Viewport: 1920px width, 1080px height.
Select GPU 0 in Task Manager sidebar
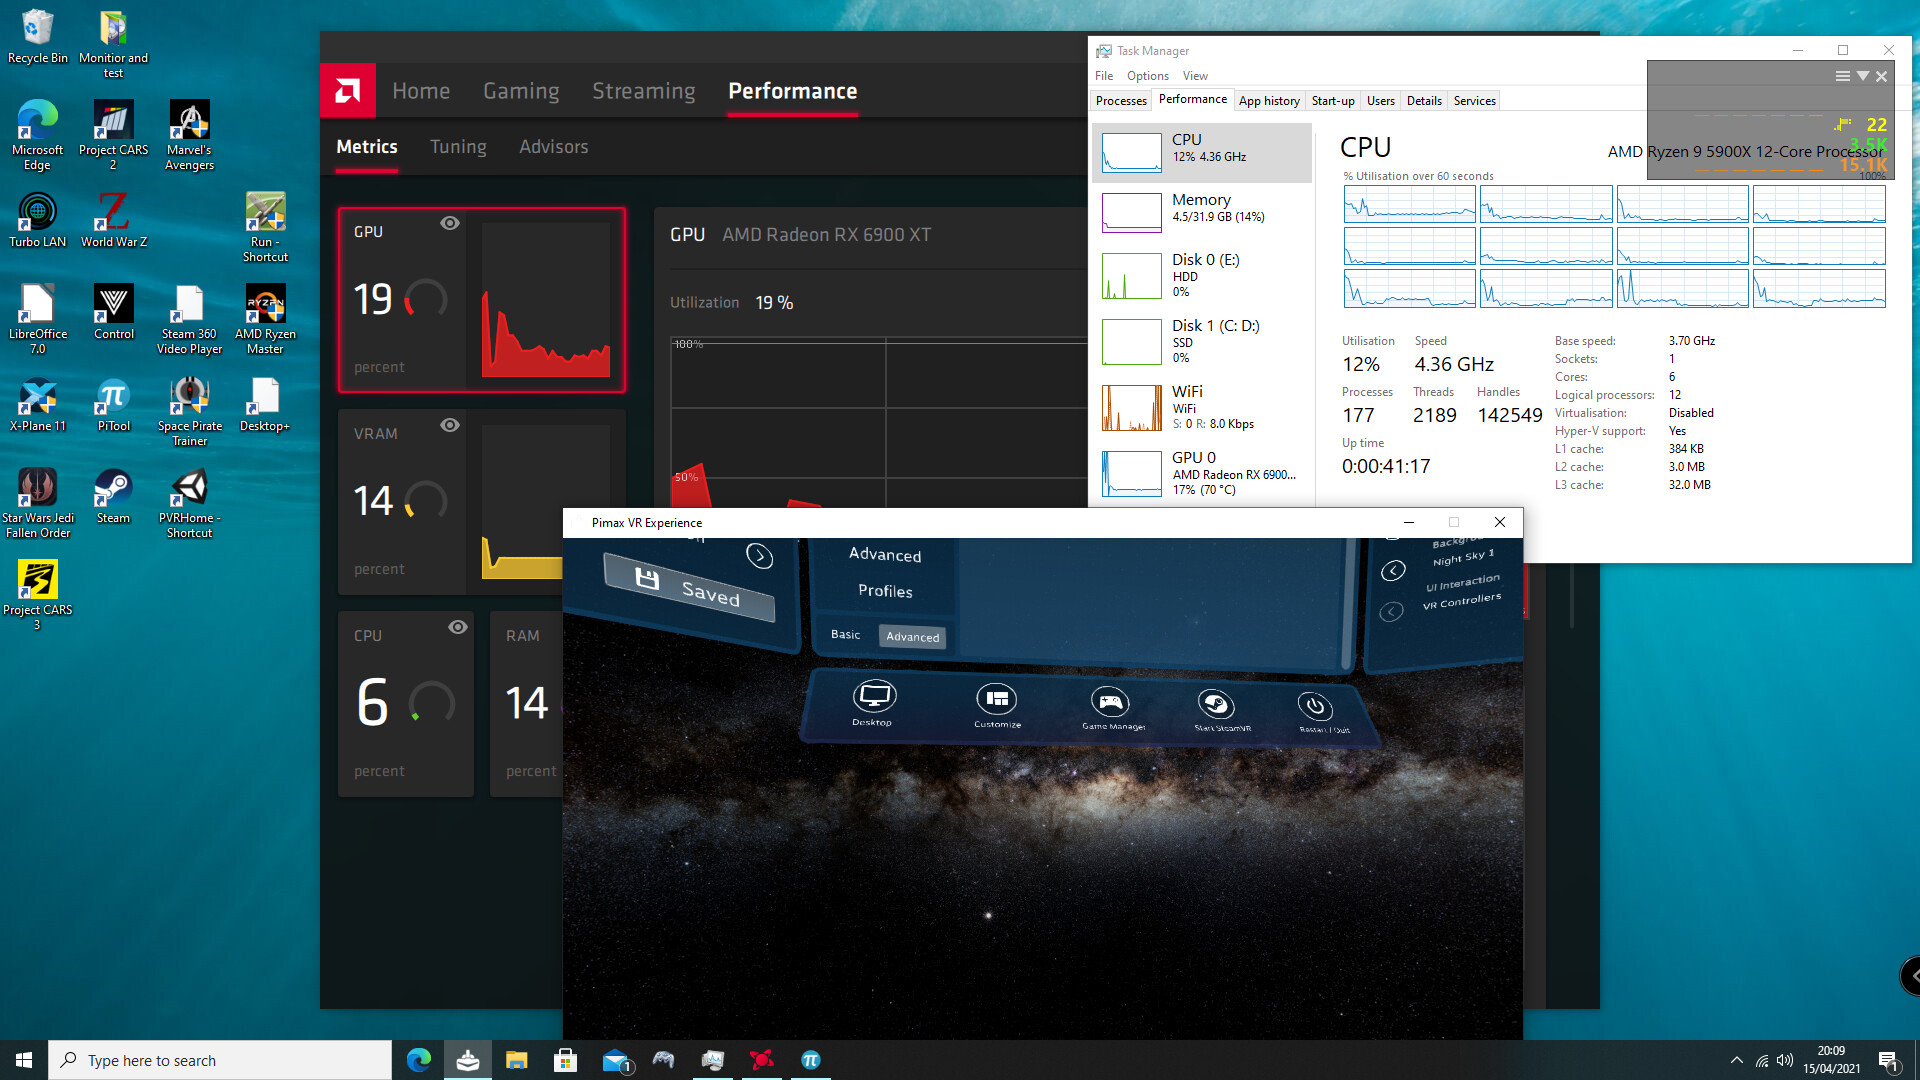(1202, 473)
